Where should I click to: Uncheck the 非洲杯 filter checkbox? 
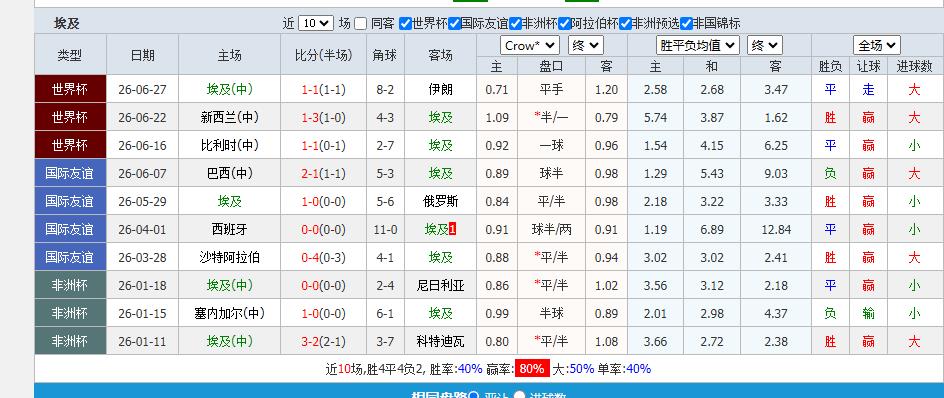515,23
